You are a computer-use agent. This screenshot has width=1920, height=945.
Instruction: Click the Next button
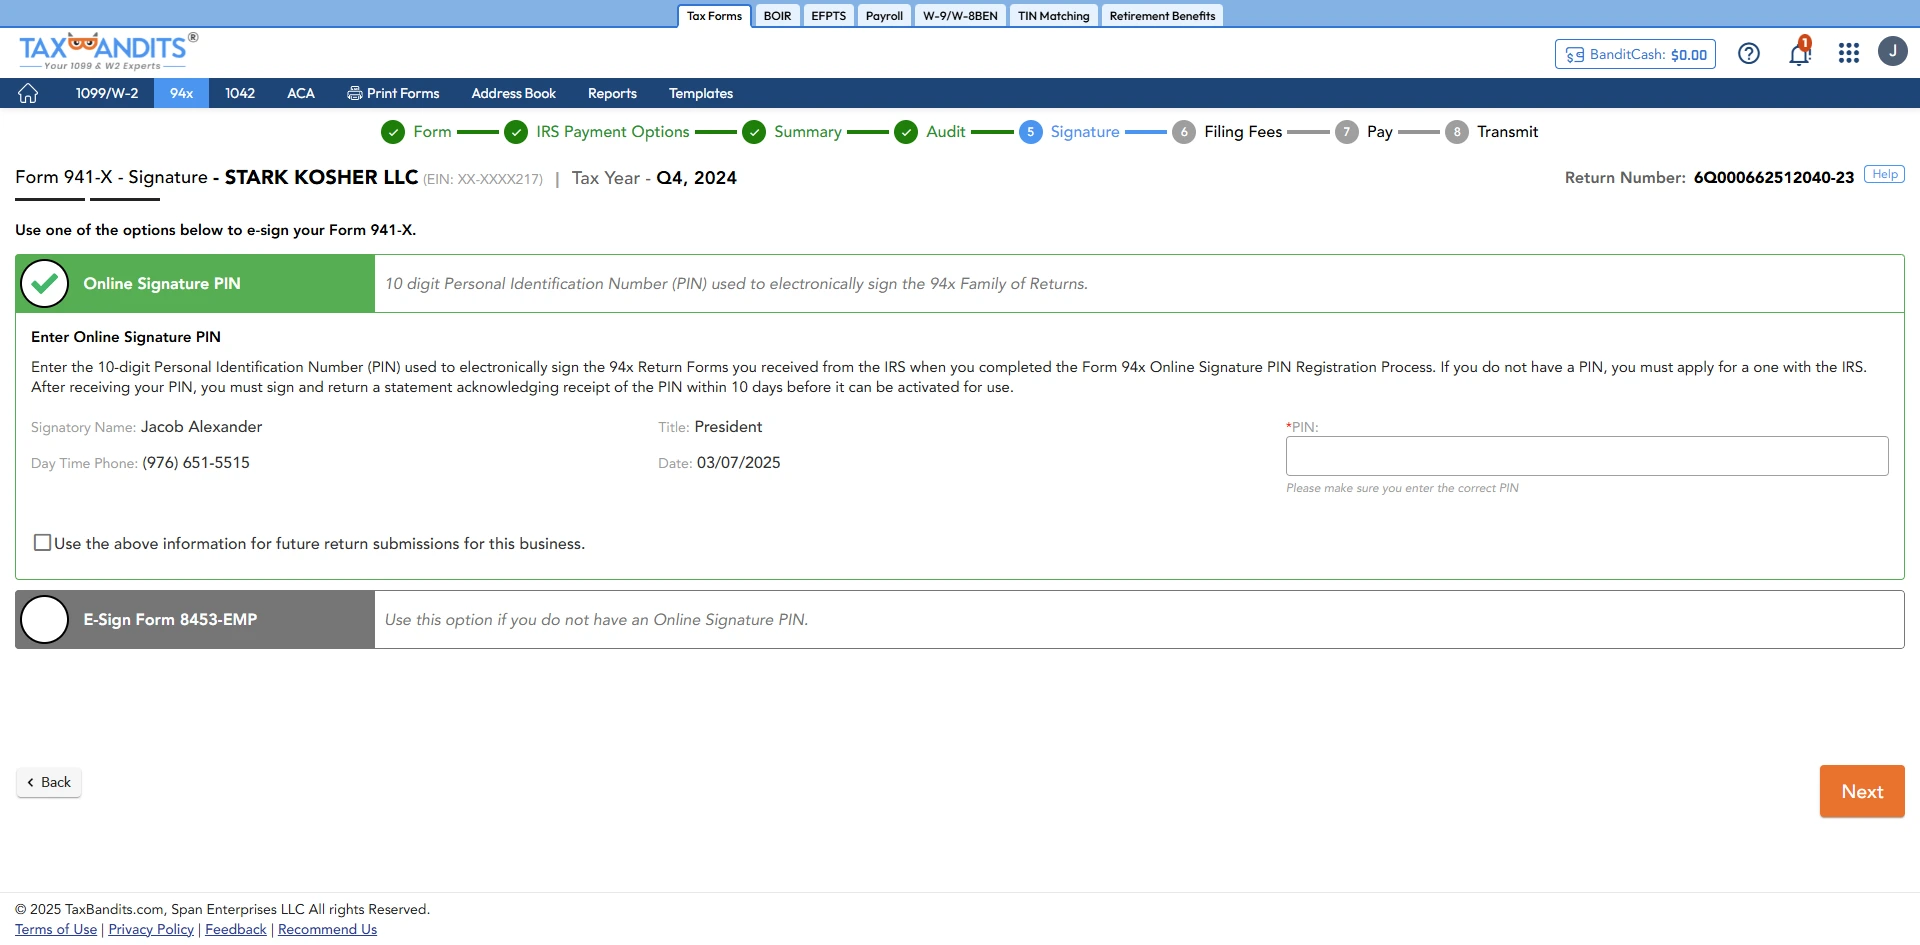[x=1862, y=791]
